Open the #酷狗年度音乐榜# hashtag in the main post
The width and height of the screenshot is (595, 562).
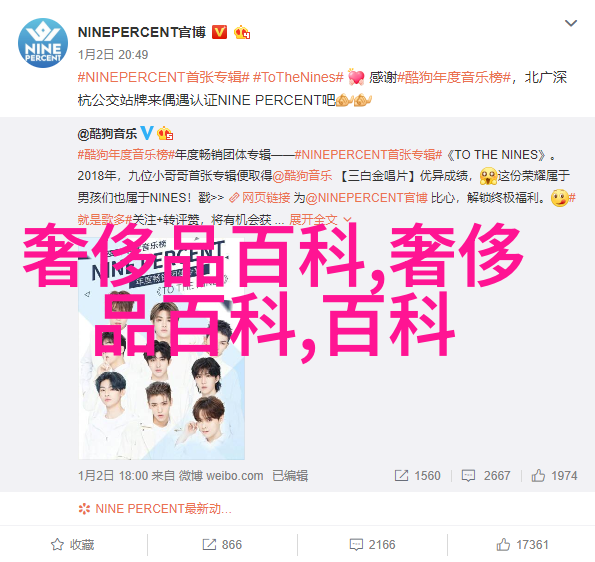click(x=455, y=77)
